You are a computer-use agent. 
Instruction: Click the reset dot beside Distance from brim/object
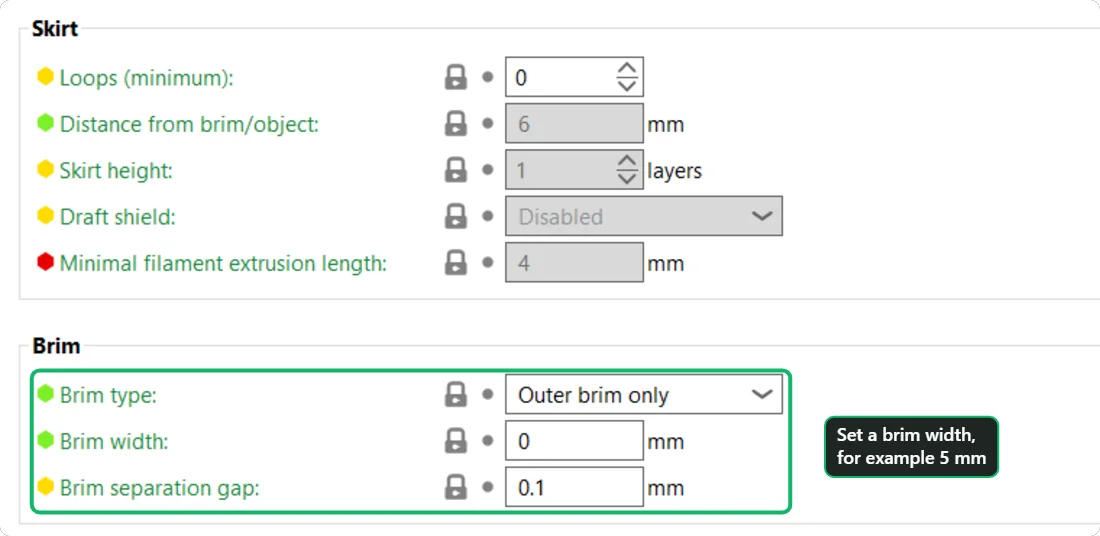488,124
